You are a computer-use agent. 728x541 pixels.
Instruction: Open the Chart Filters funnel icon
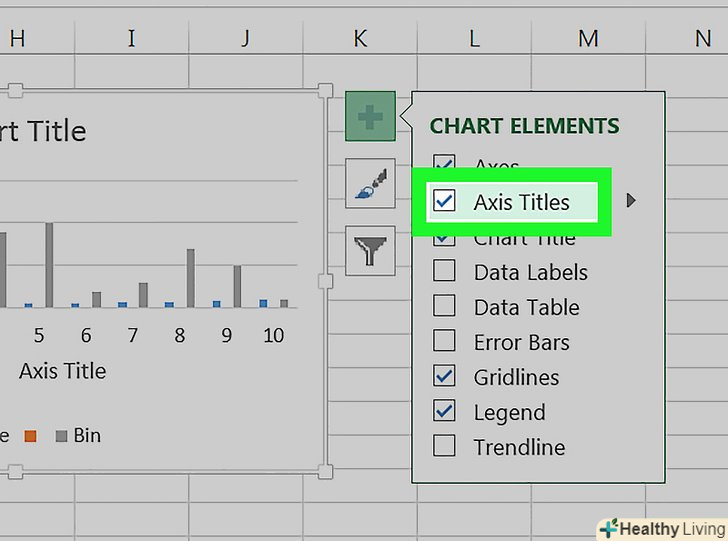(370, 250)
